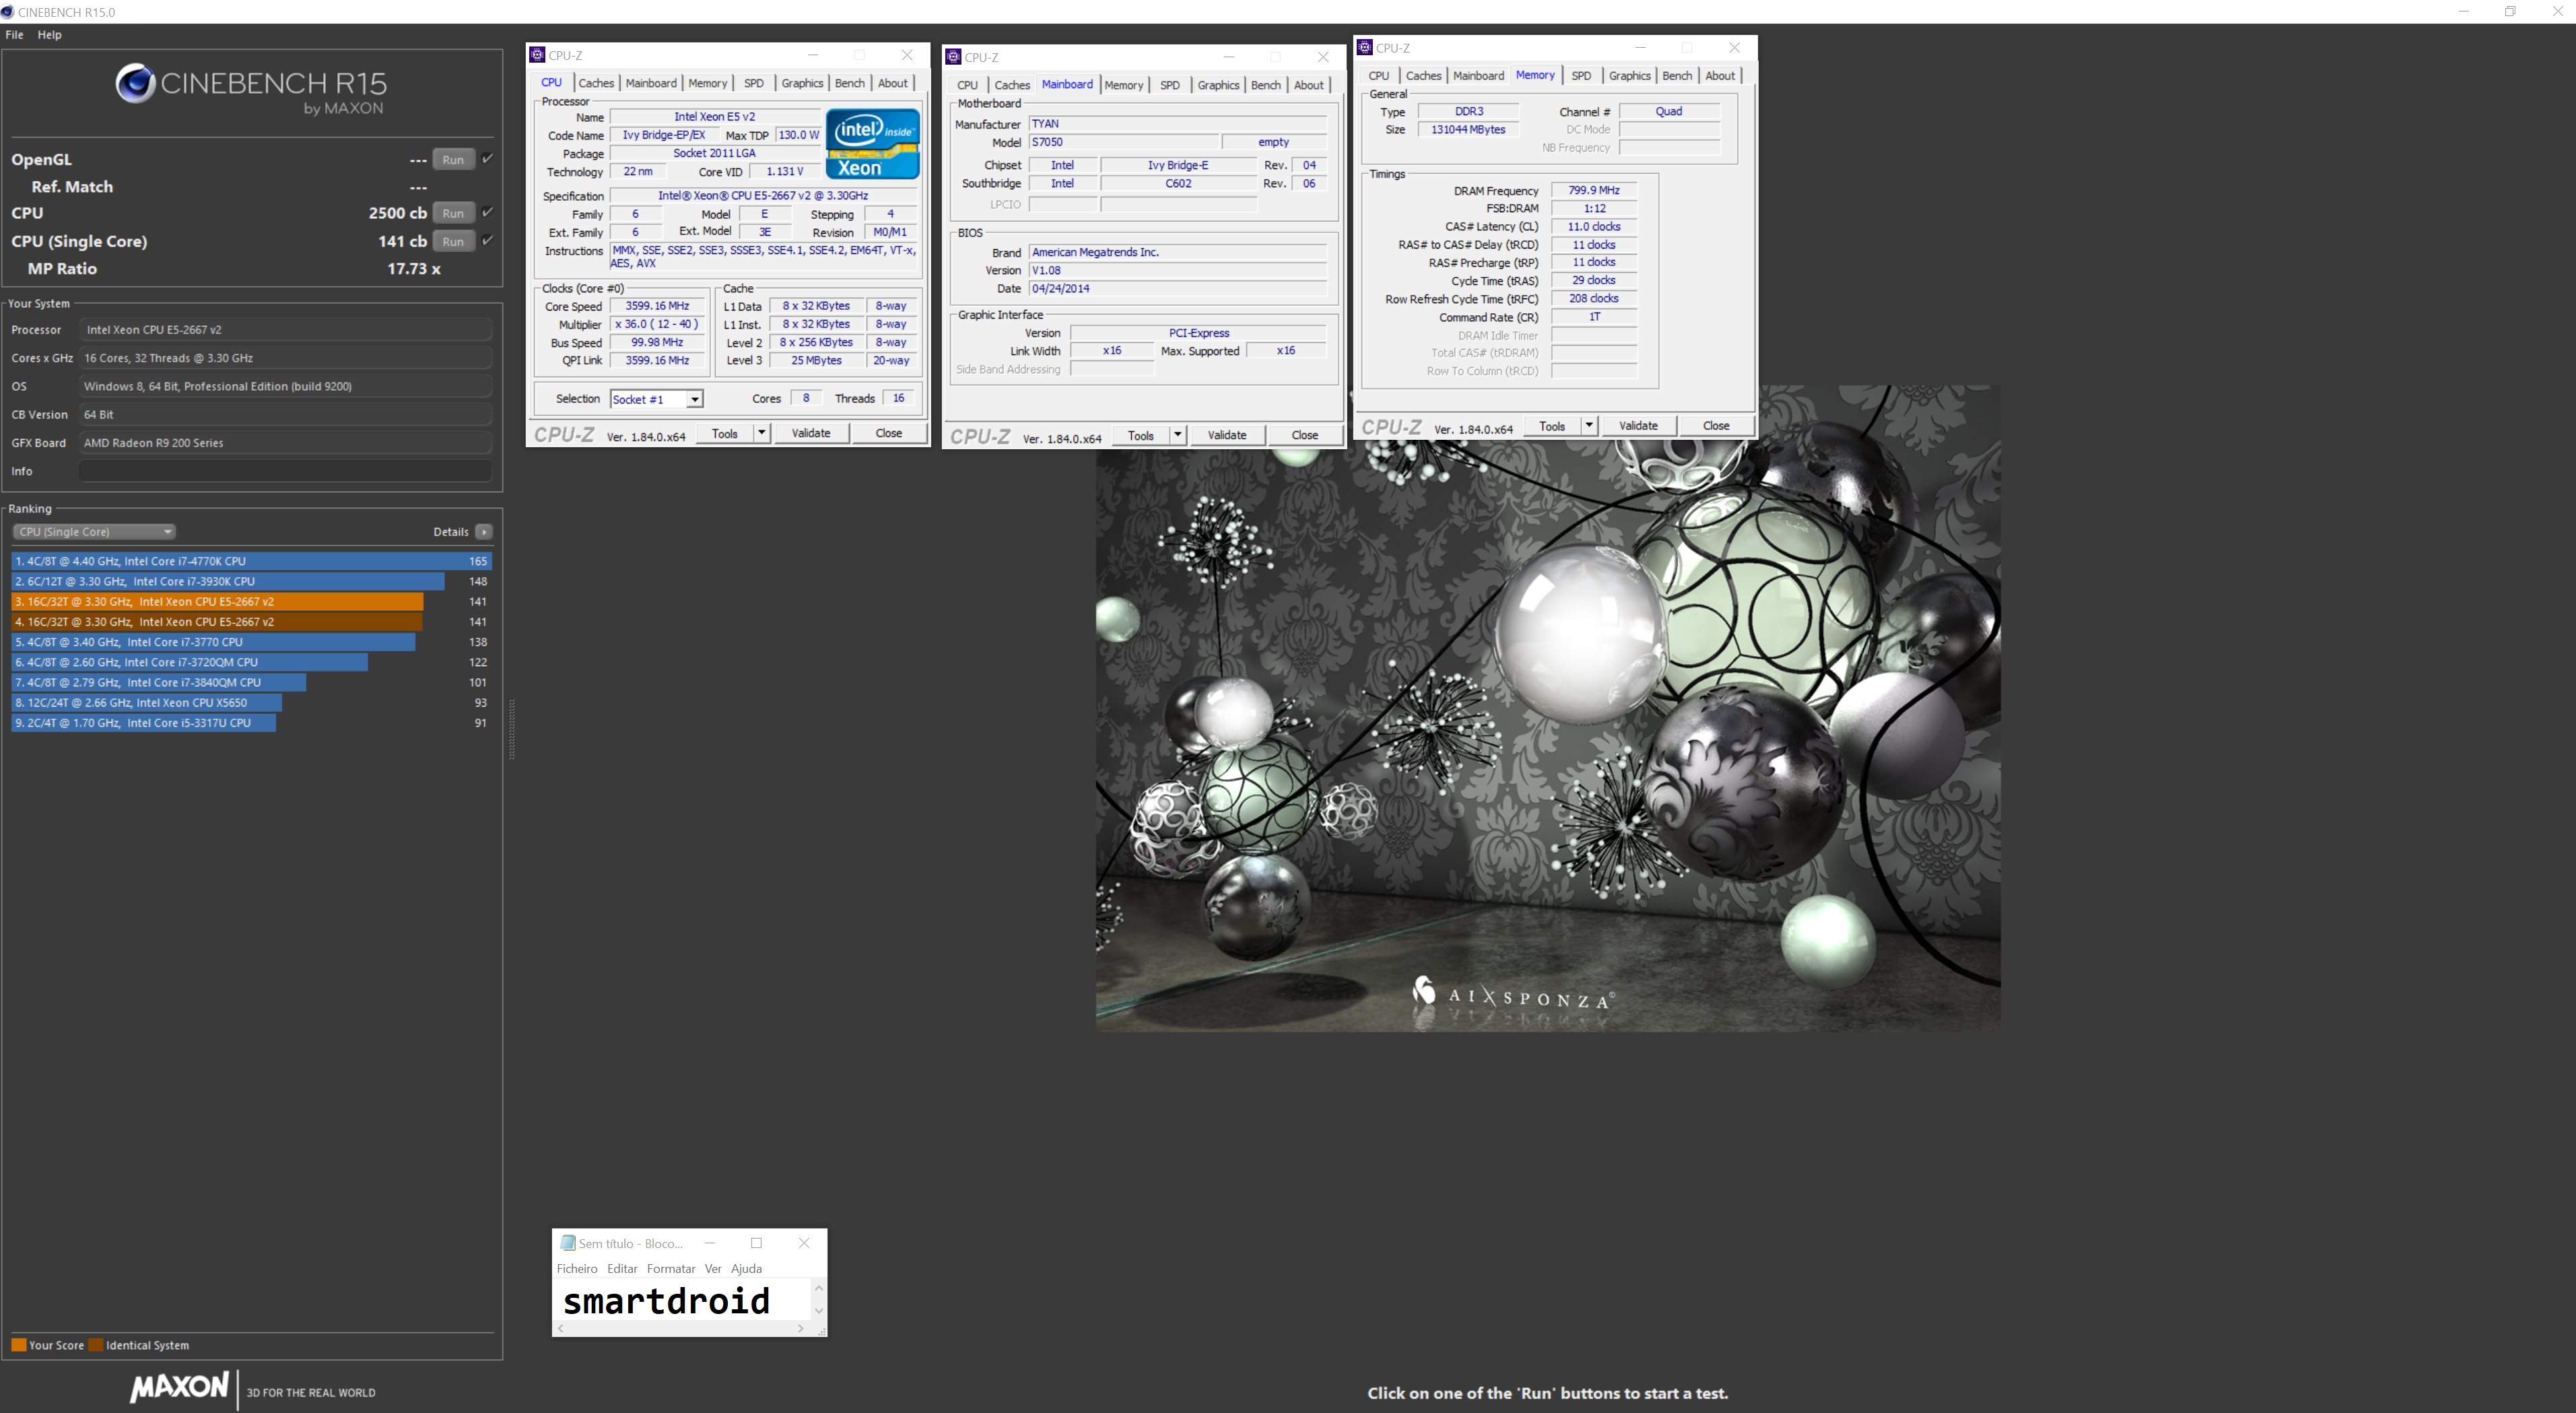The width and height of the screenshot is (2576, 1413).
Task: Click the rendered spheres preview image
Action: [x=1548, y=708]
